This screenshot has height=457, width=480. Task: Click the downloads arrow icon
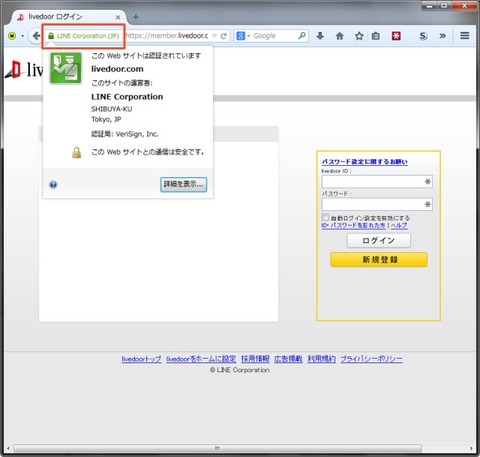click(320, 36)
